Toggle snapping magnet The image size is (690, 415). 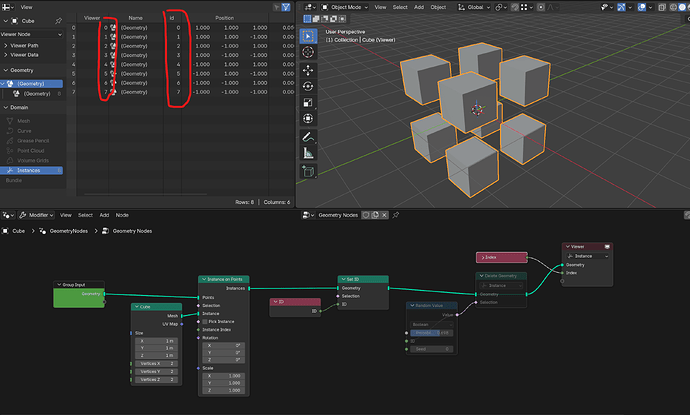coord(514,7)
